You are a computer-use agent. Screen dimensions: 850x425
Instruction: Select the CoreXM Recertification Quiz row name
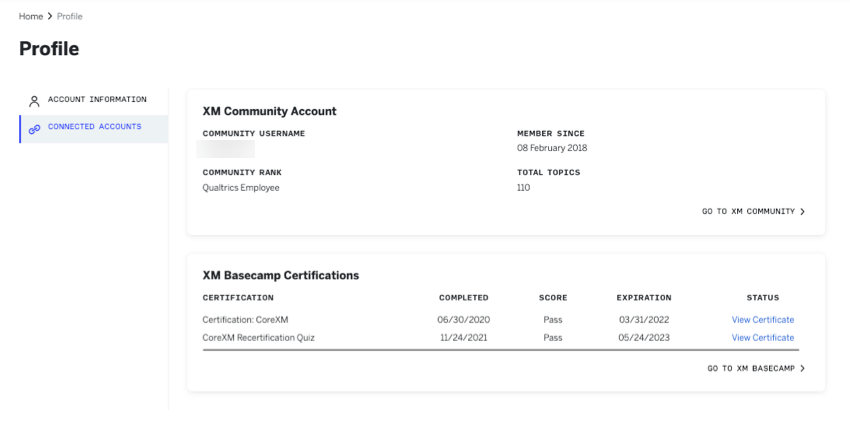259,338
